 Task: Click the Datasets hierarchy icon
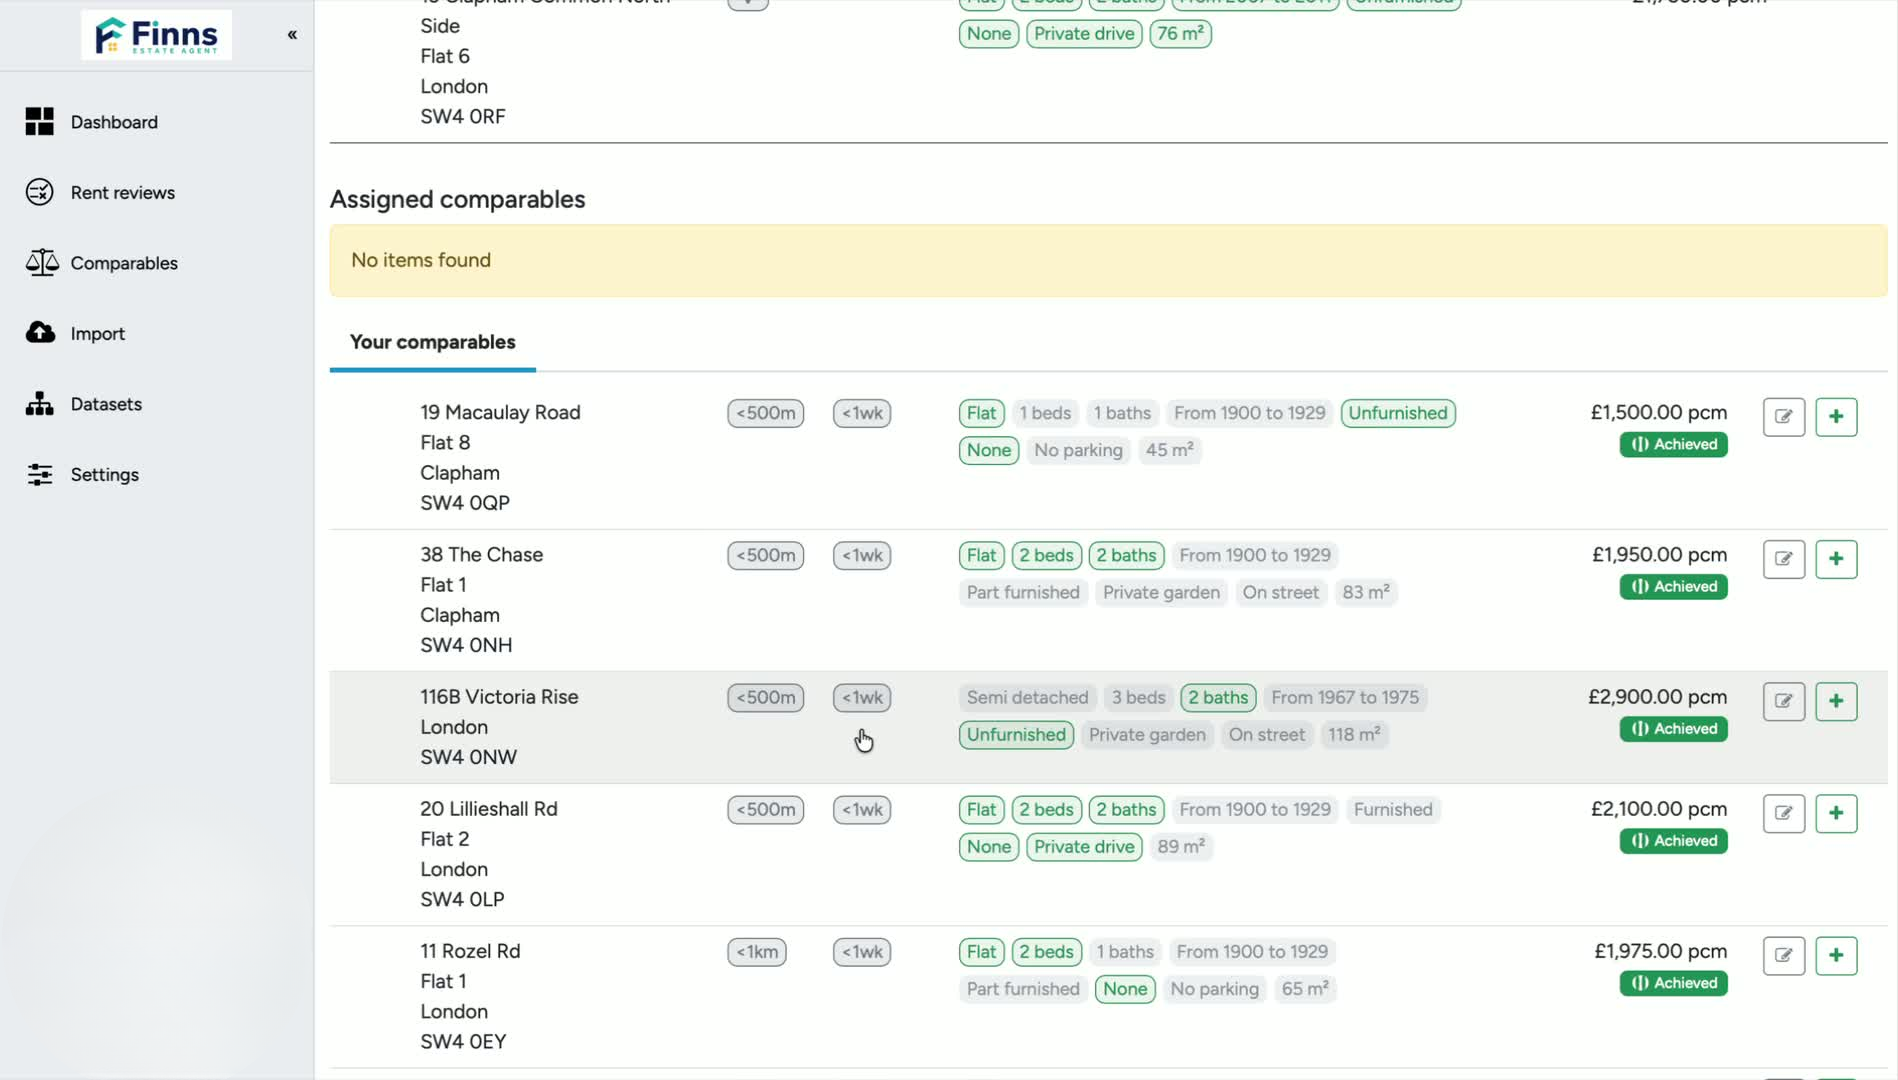(x=40, y=404)
